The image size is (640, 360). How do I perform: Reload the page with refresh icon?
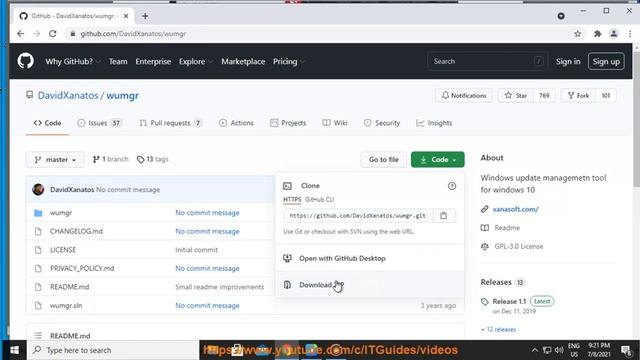pyautogui.click(x=53, y=34)
